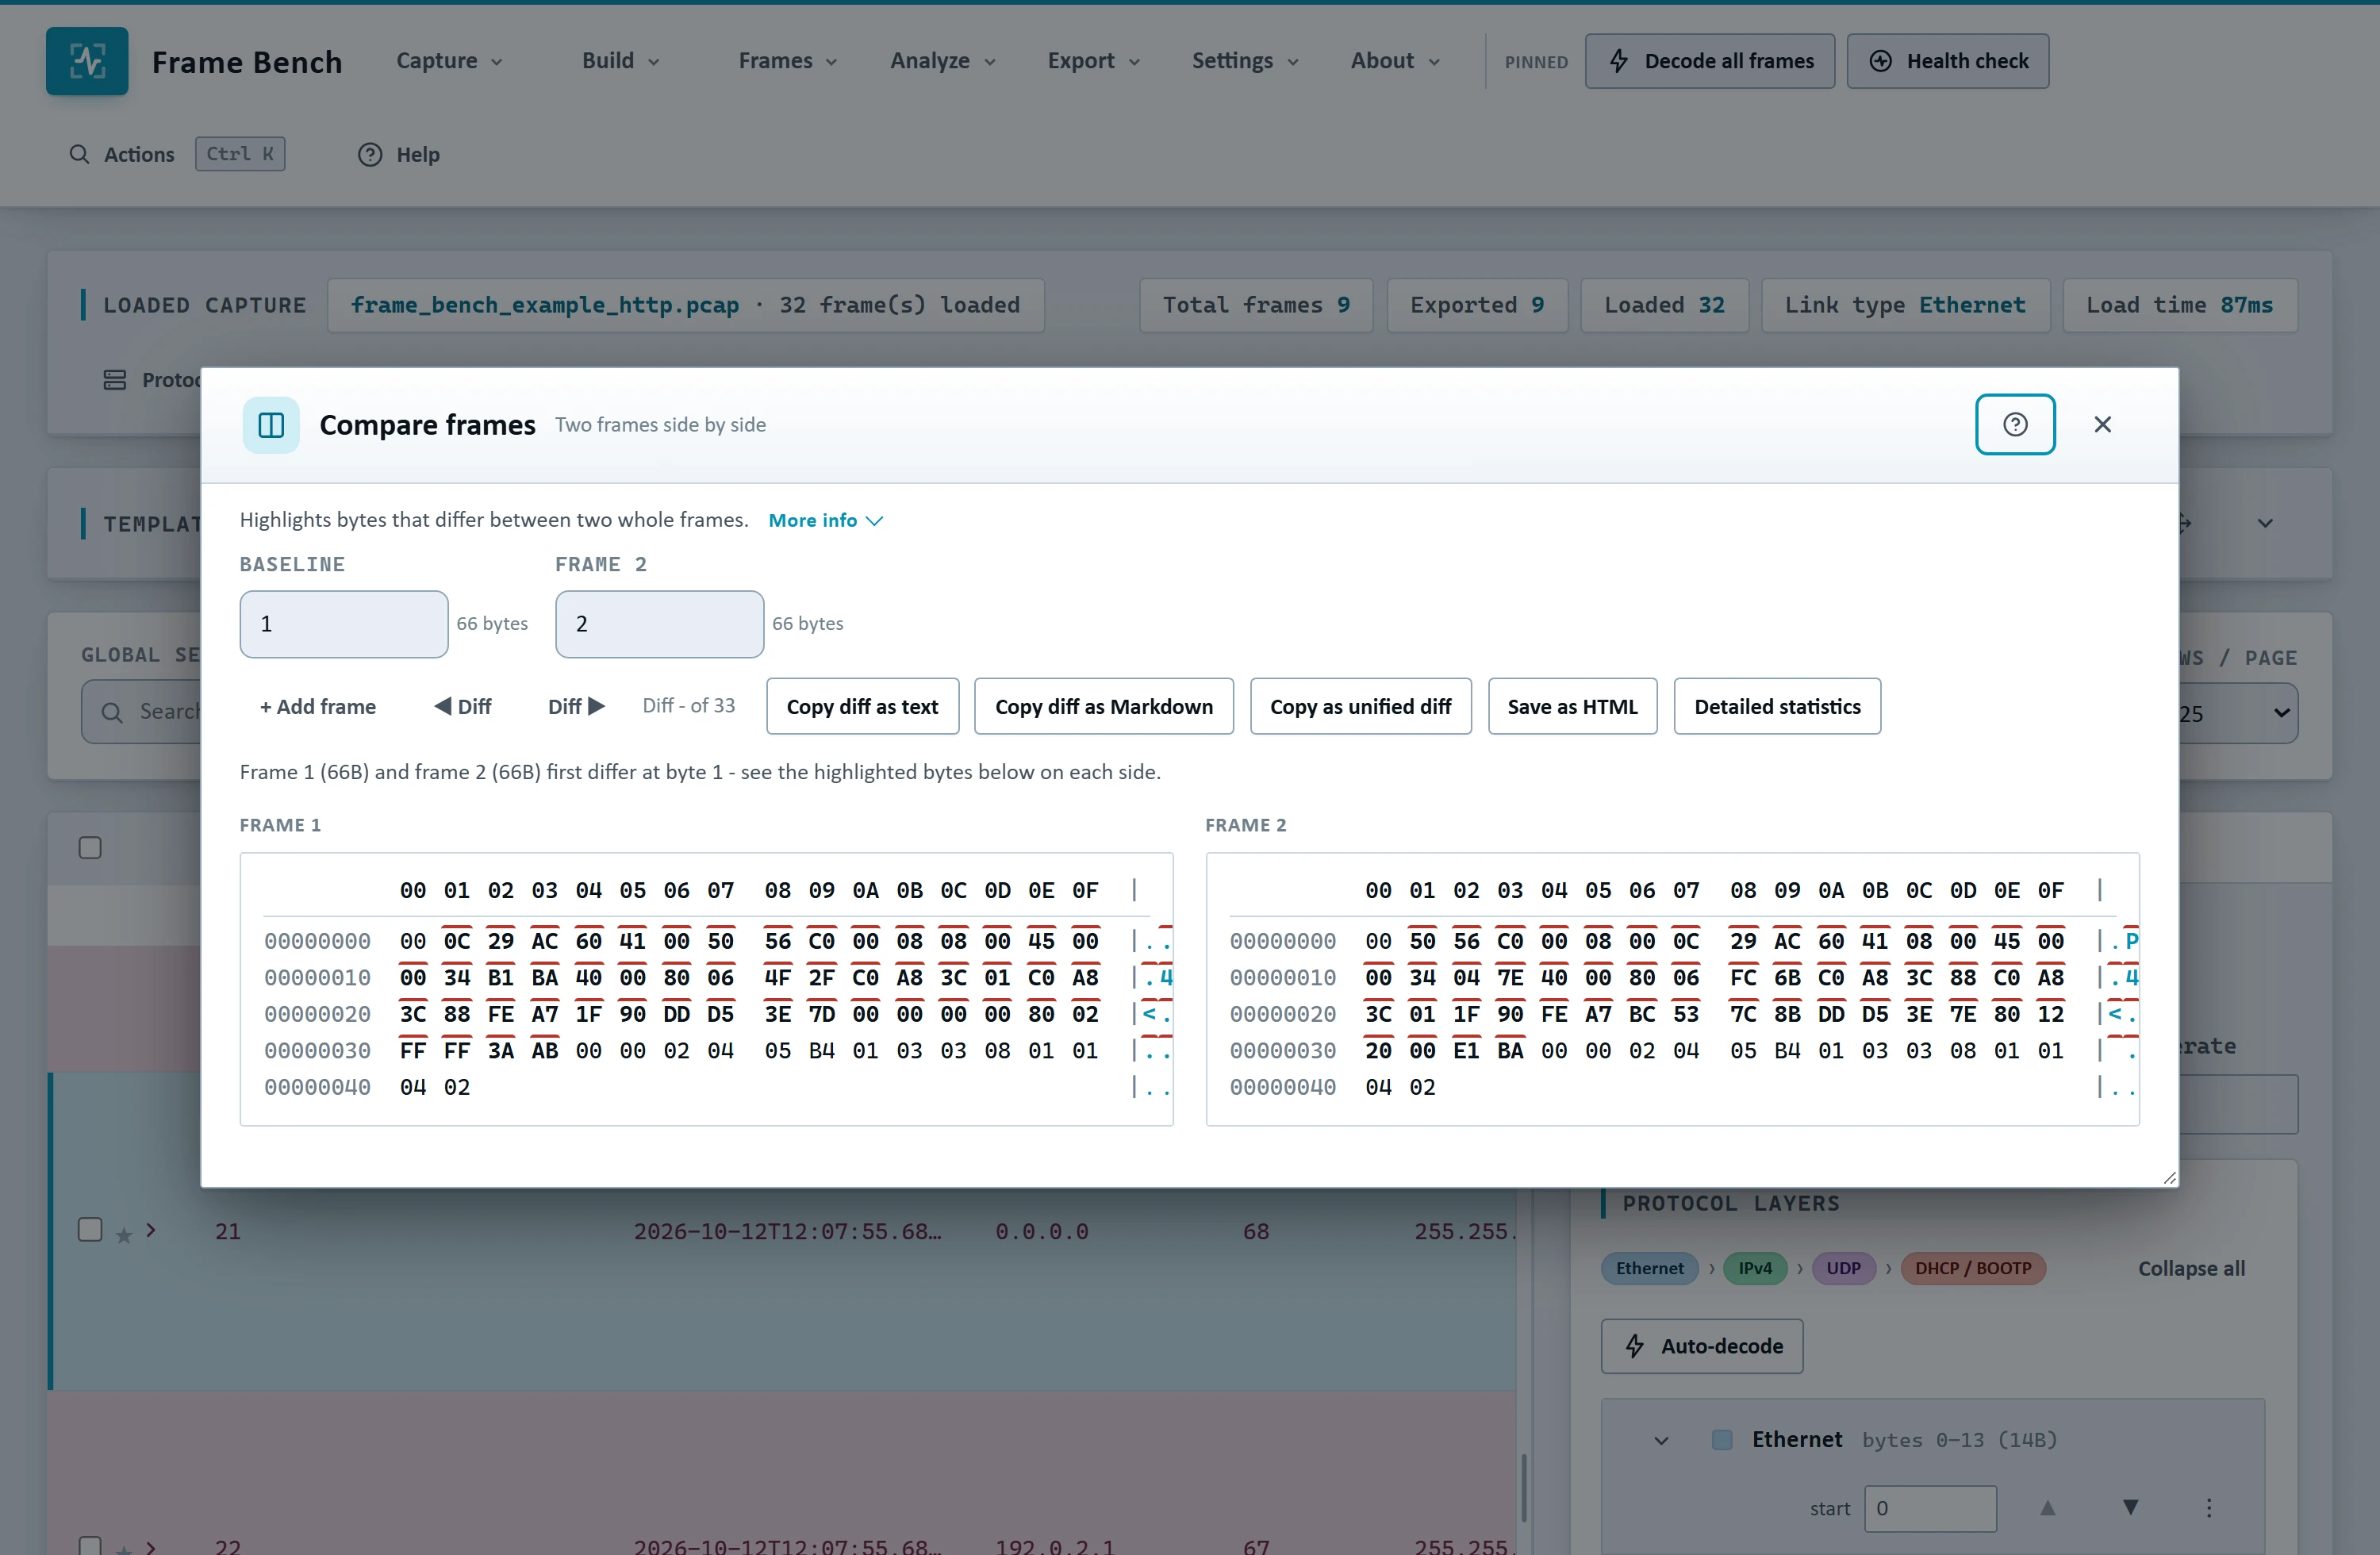Click the Frame Bench logo icon
The width and height of the screenshot is (2380, 1555).
pyautogui.click(x=87, y=61)
